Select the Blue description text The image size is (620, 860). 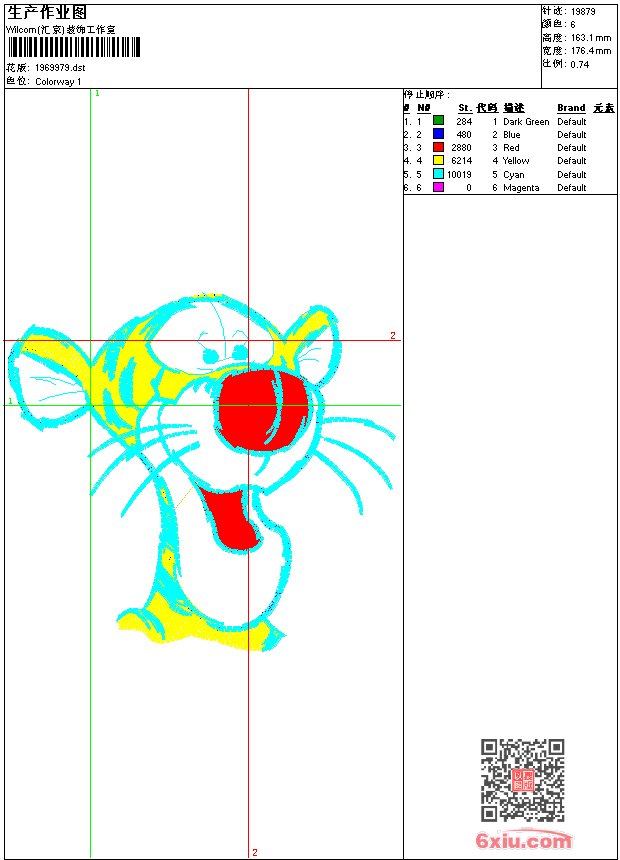(x=512, y=135)
